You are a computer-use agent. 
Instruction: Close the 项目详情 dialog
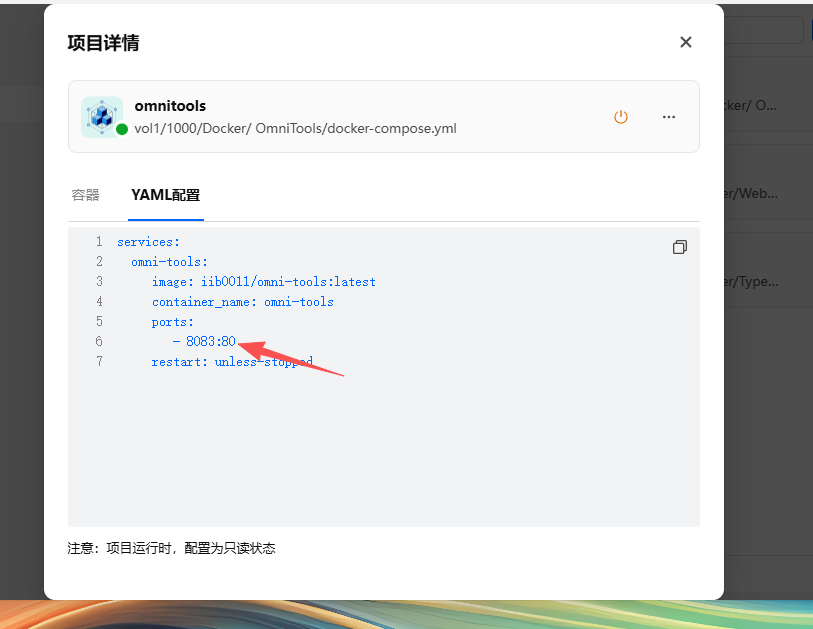point(685,42)
